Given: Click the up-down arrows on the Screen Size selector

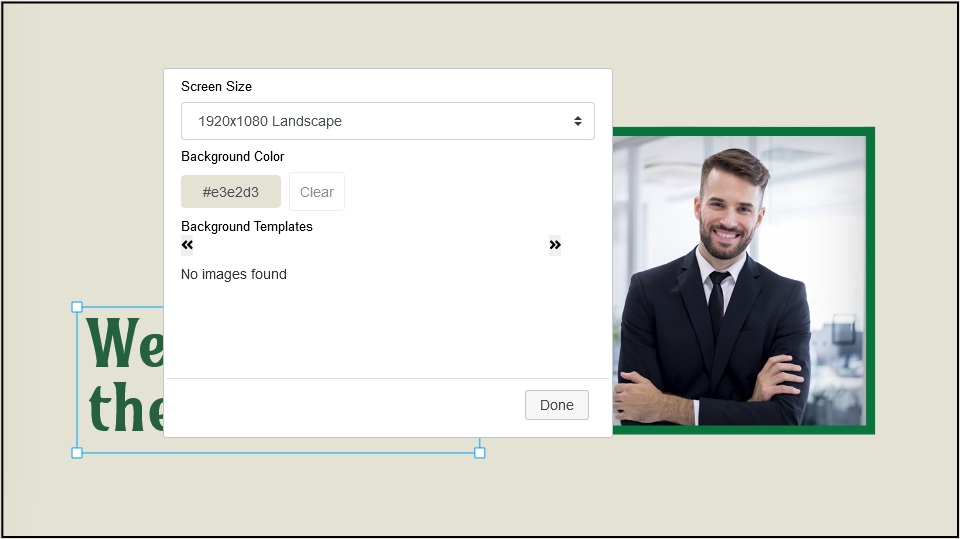Looking at the screenshot, I should 577,121.
